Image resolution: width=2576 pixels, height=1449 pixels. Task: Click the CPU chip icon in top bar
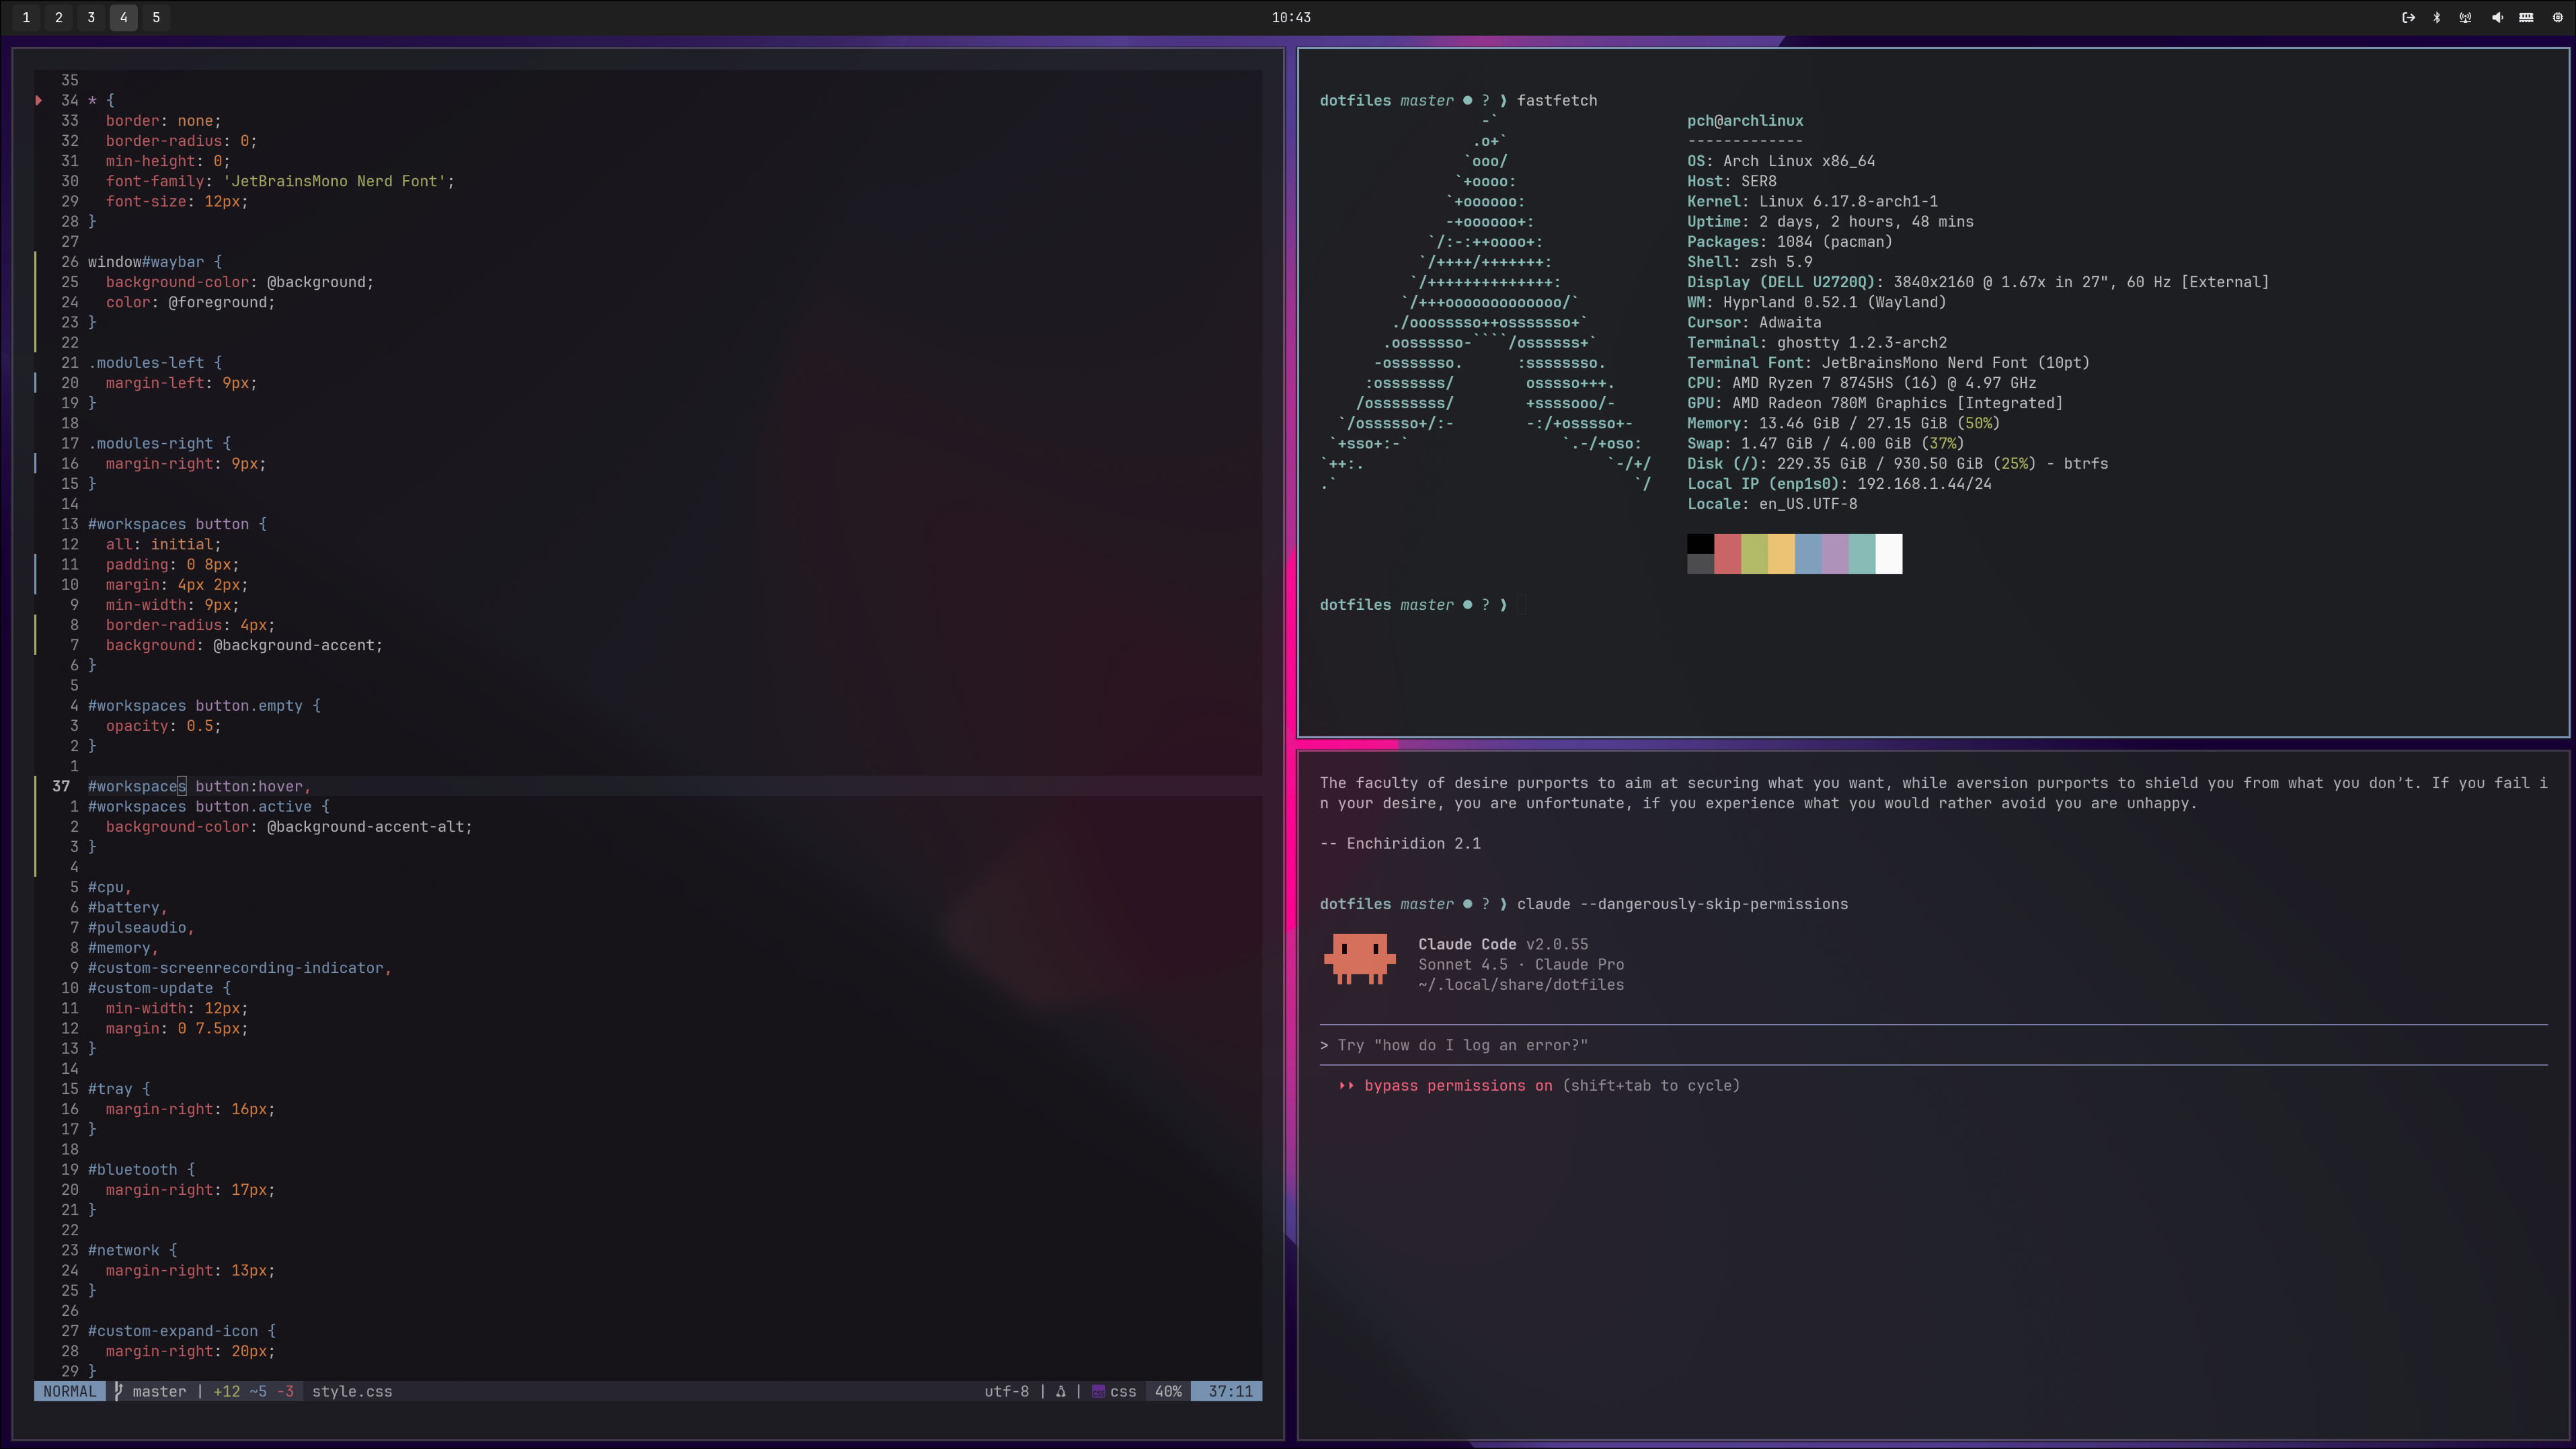tap(2558, 17)
